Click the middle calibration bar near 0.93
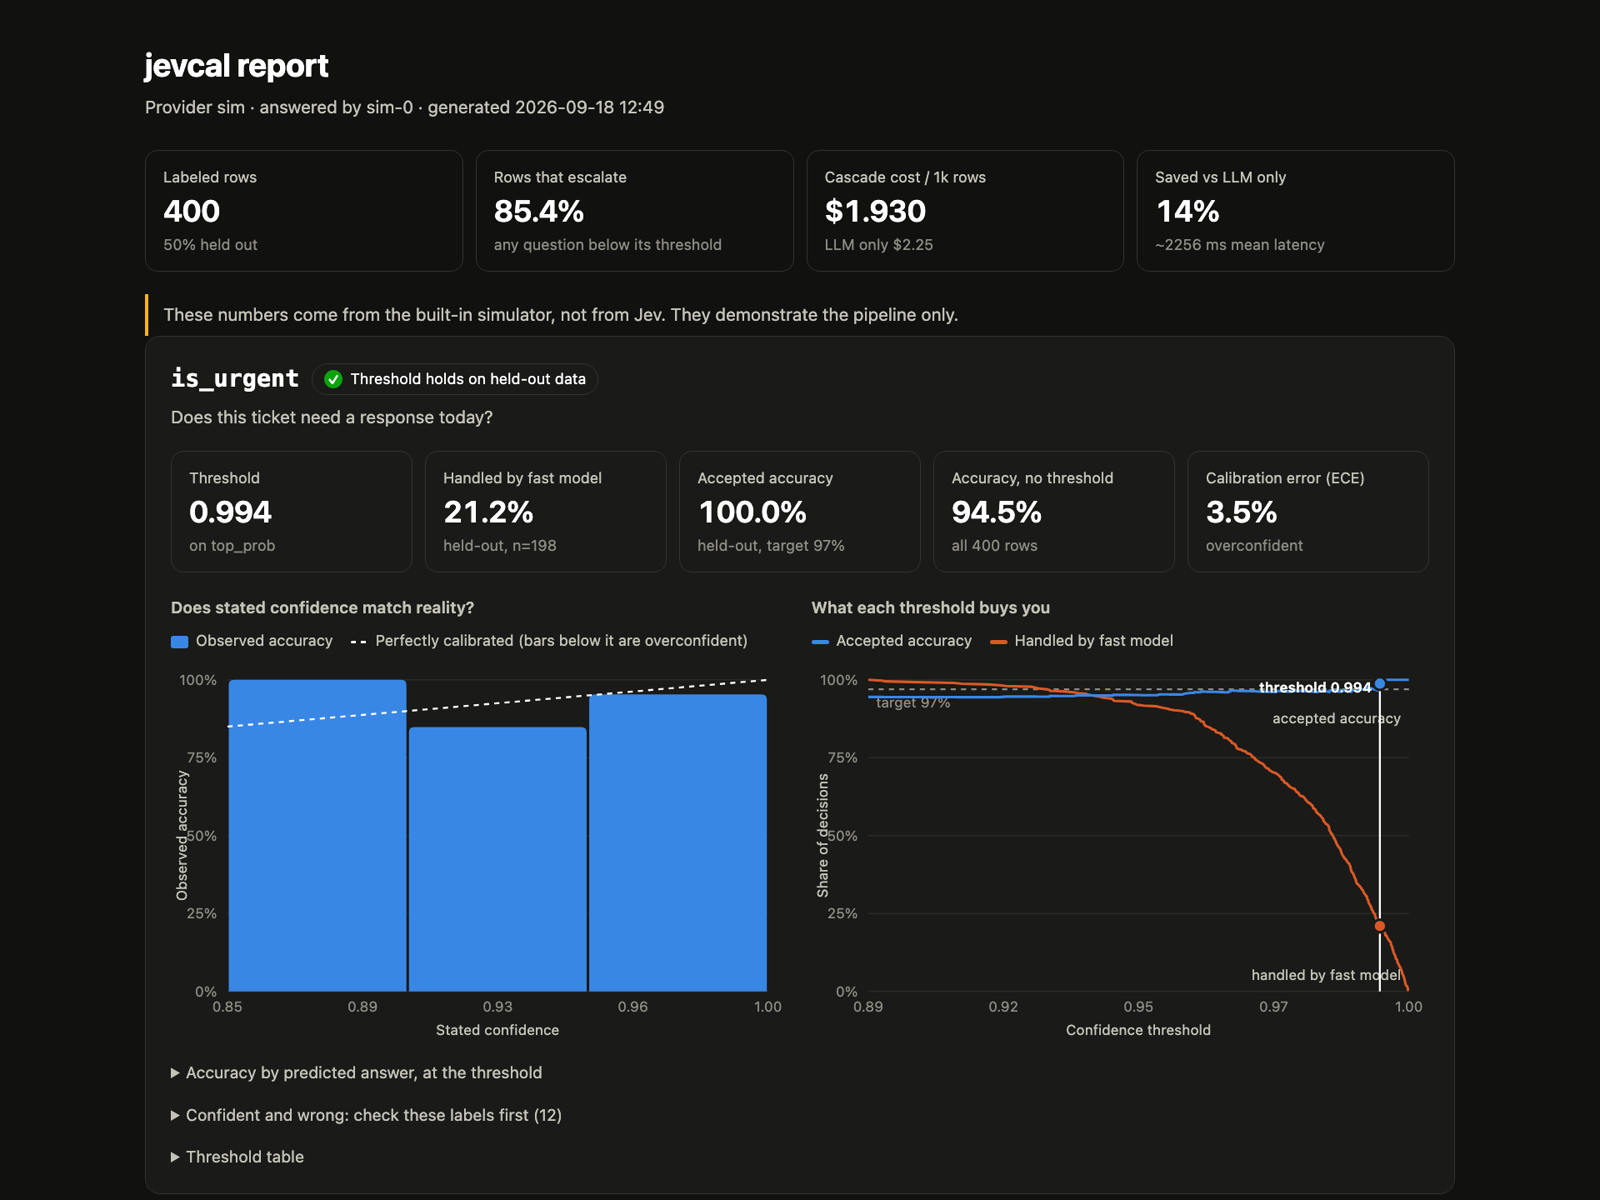This screenshot has height=1200, width=1600. 498,859
